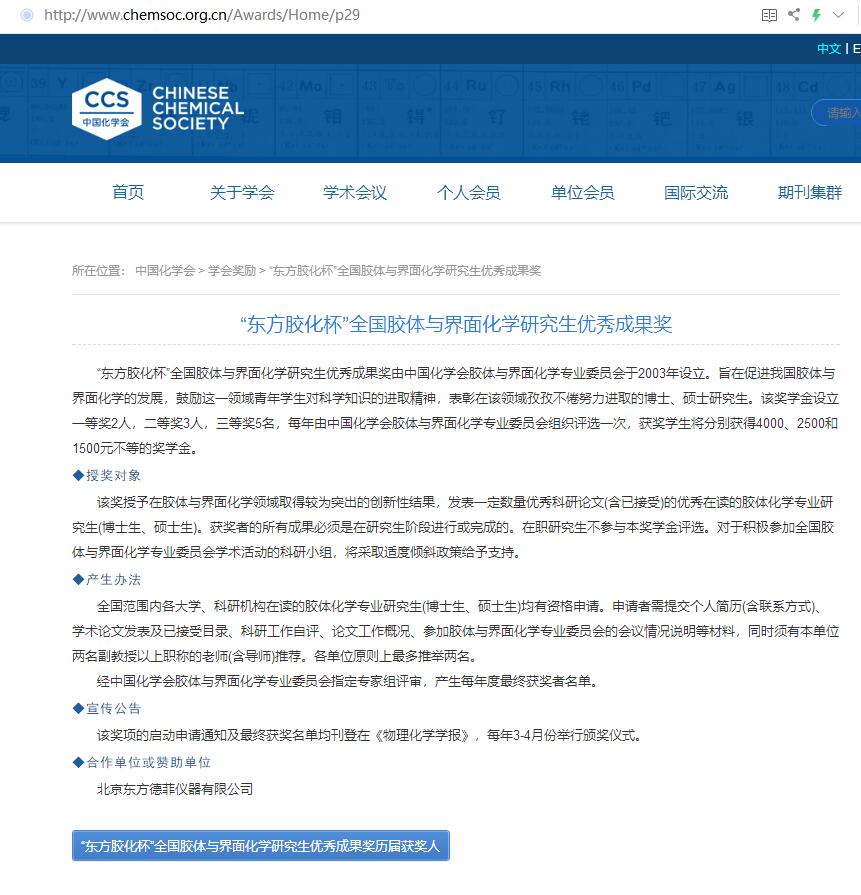Viewport: 861px width, 895px height.
Task: Click the line mentioning 《物理化学学报》
Action: click(369, 735)
